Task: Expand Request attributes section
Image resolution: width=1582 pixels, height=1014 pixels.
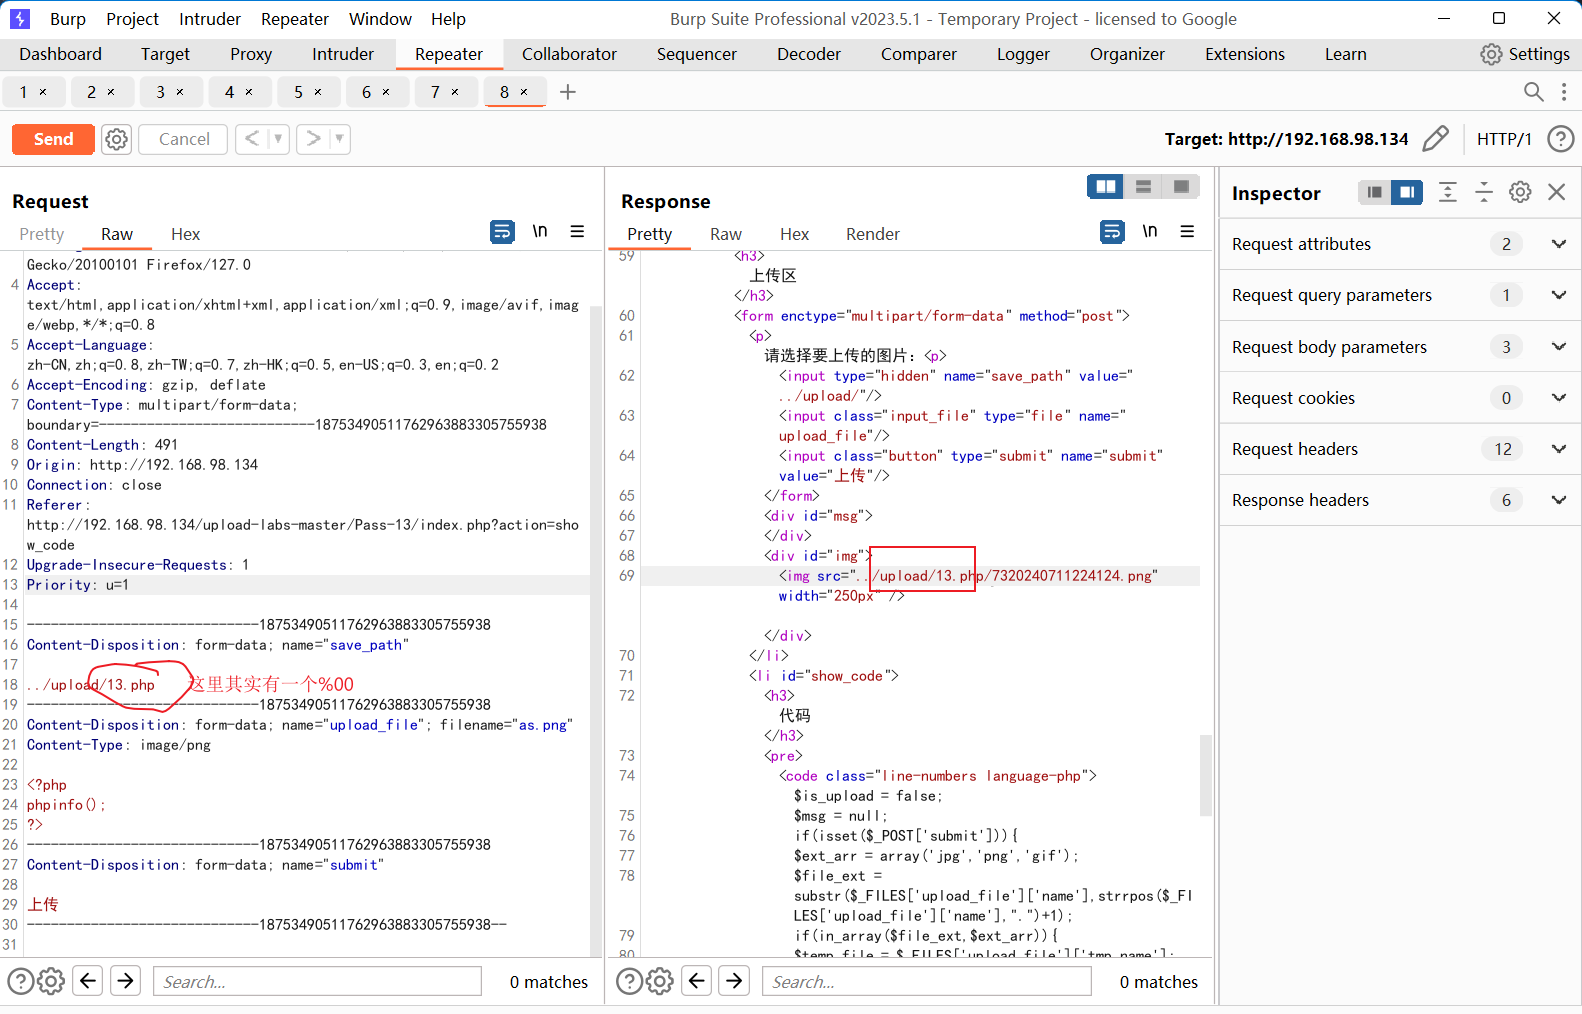Action: point(1400,244)
